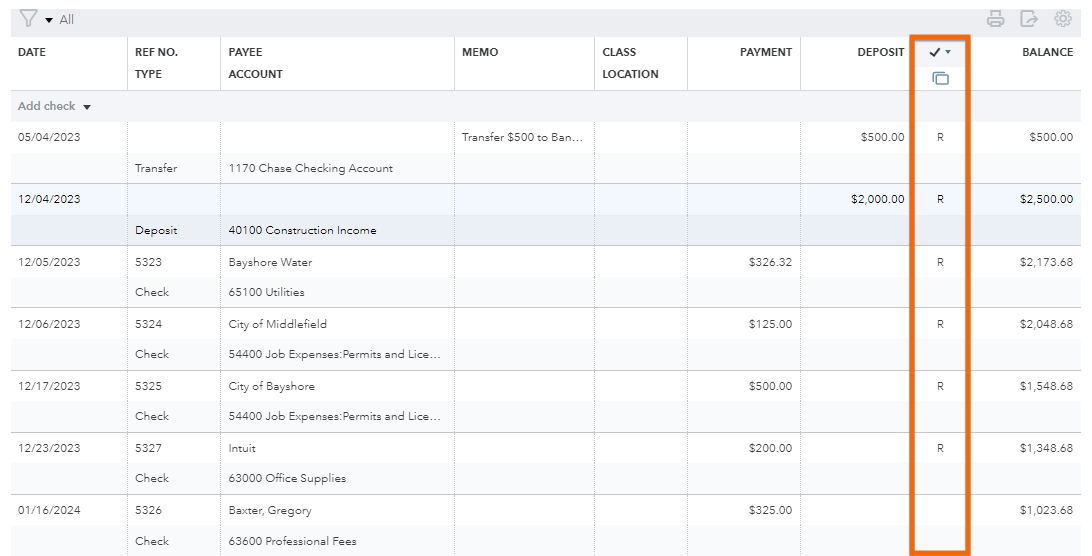Click the copy icon under reconcile header

pyautogui.click(x=940, y=78)
